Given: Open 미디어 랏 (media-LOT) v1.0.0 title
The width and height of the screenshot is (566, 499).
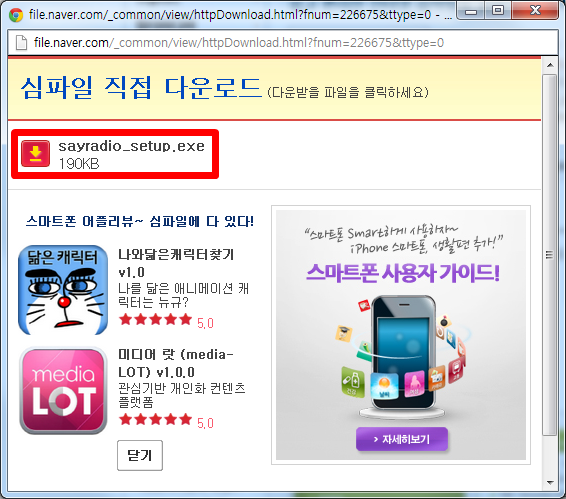Looking at the screenshot, I should (176, 363).
